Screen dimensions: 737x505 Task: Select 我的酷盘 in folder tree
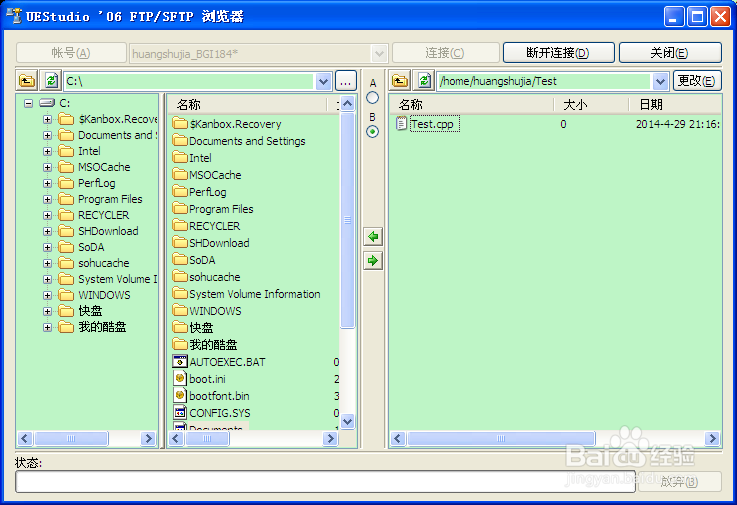click(102, 327)
